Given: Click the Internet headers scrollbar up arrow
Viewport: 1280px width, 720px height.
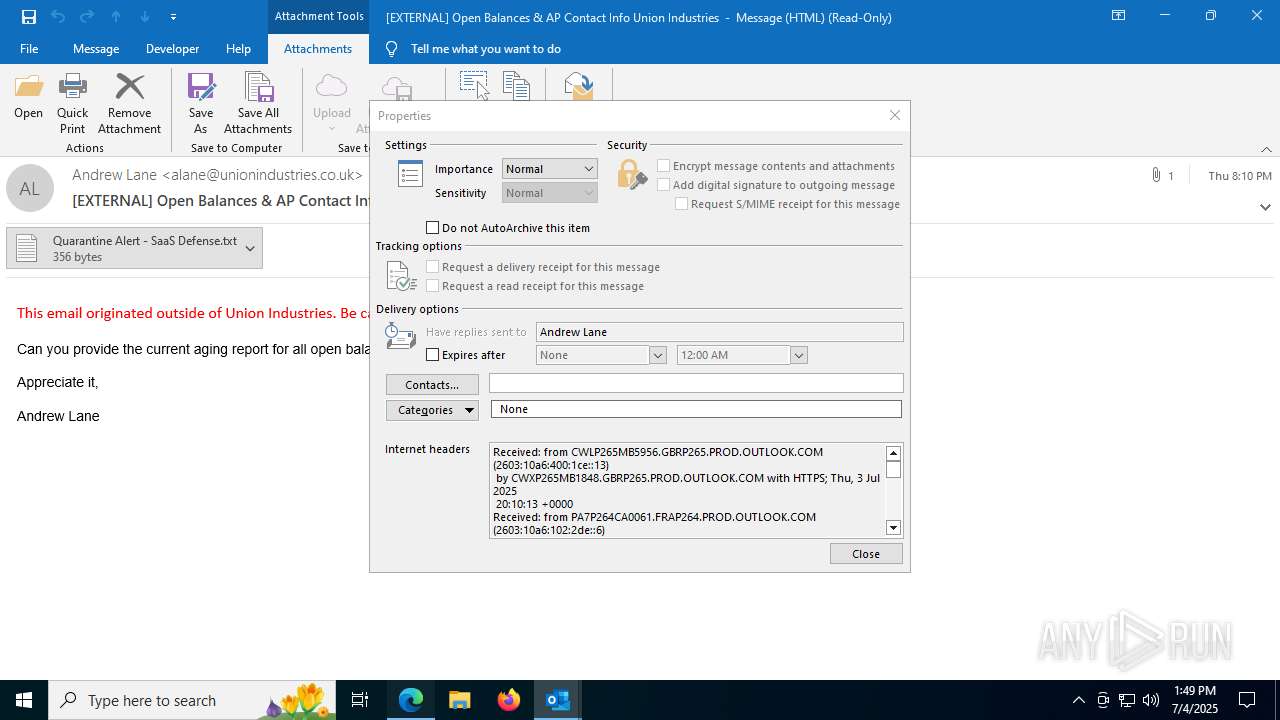Looking at the screenshot, I should [894, 453].
